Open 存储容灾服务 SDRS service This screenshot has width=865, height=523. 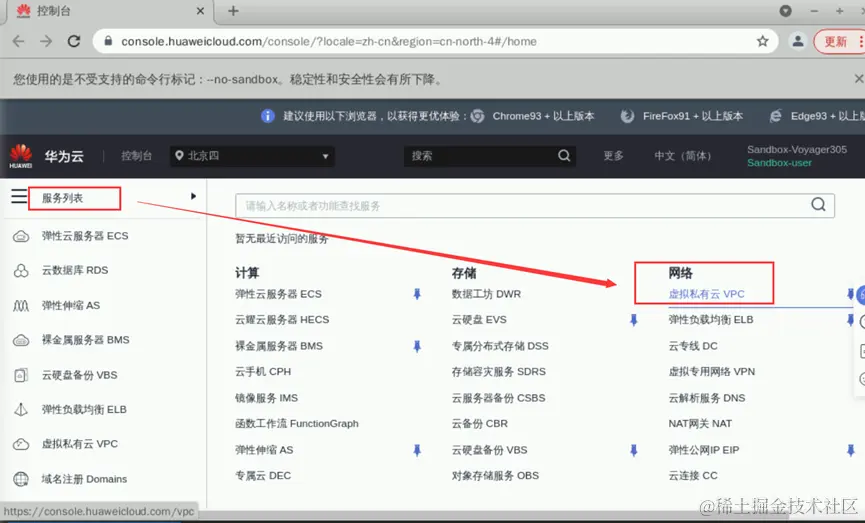499,371
